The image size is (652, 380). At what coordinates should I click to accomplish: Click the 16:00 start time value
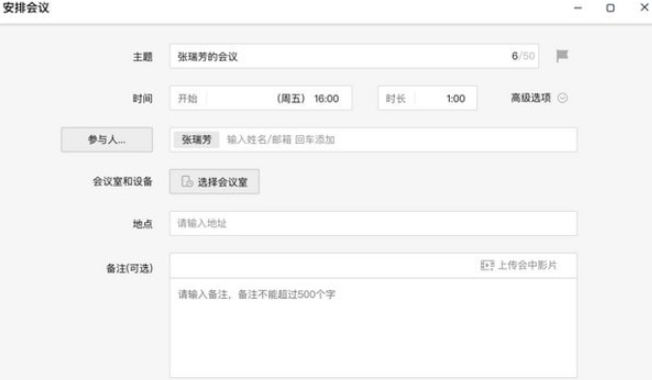[326, 99]
